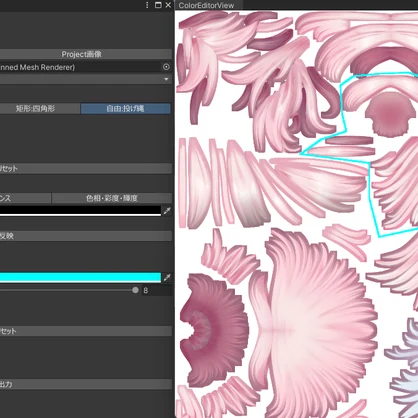Image resolution: width=418 pixels, height=418 pixels.
Task: Switch to the 色相・彩度・輝度 tab
Action: click(112, 198)
